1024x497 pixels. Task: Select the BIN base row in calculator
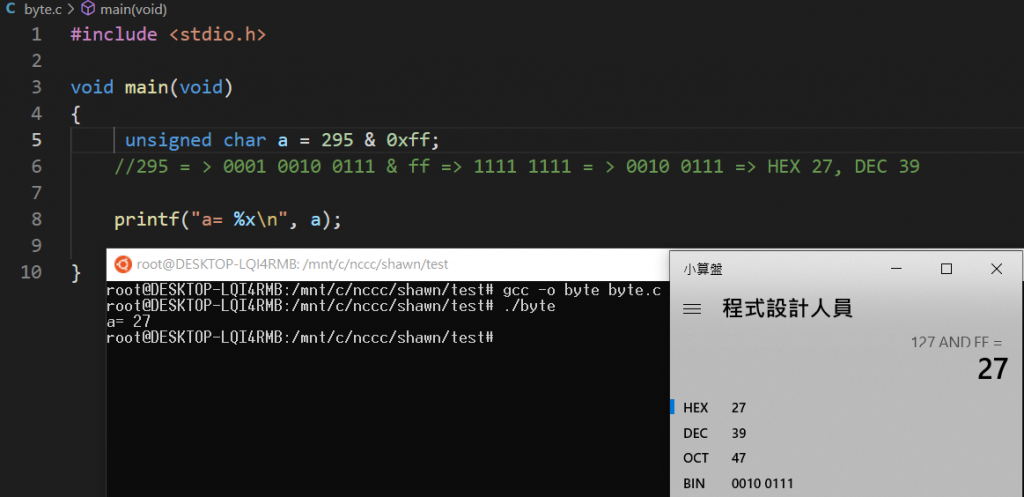point(846,483)
